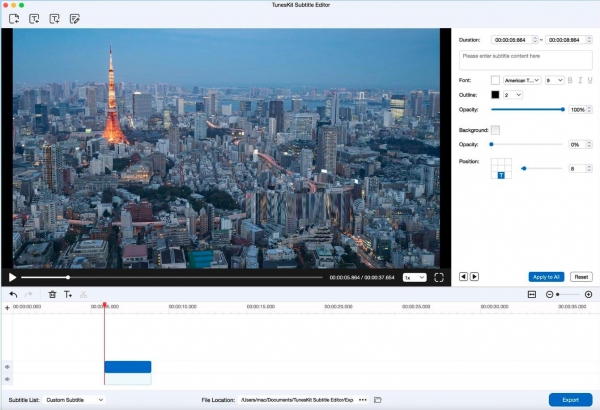Open the output folder icon
600x410 pixels.
tap(378, 400)
